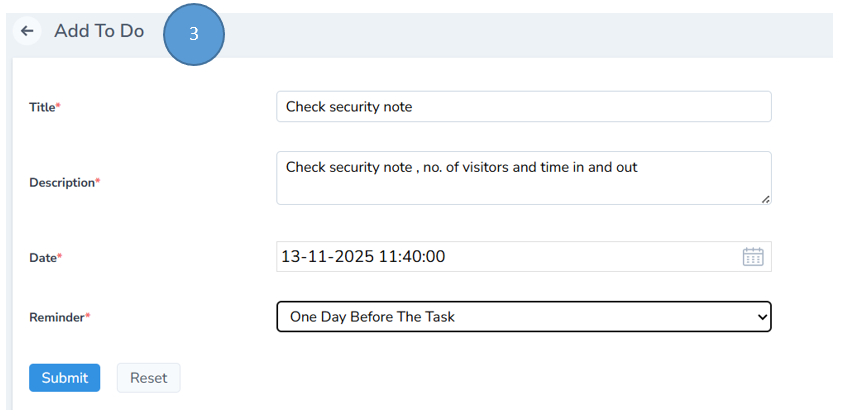
Task: Select the 11:40:00 time portion
Action: (412, 257)
